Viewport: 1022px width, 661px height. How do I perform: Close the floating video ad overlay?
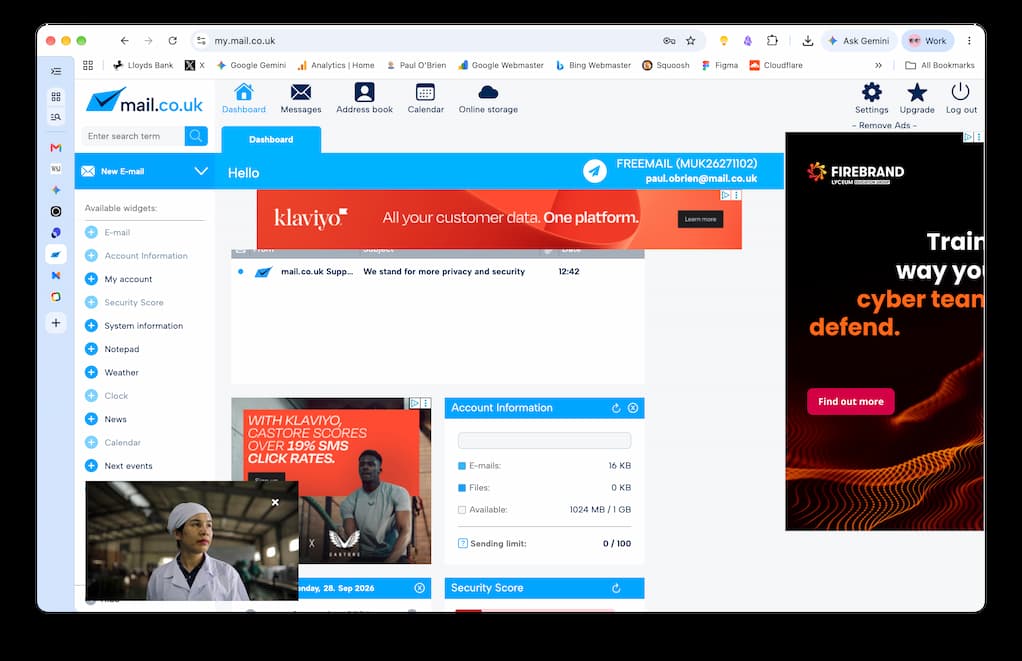(x=275, y=502)
